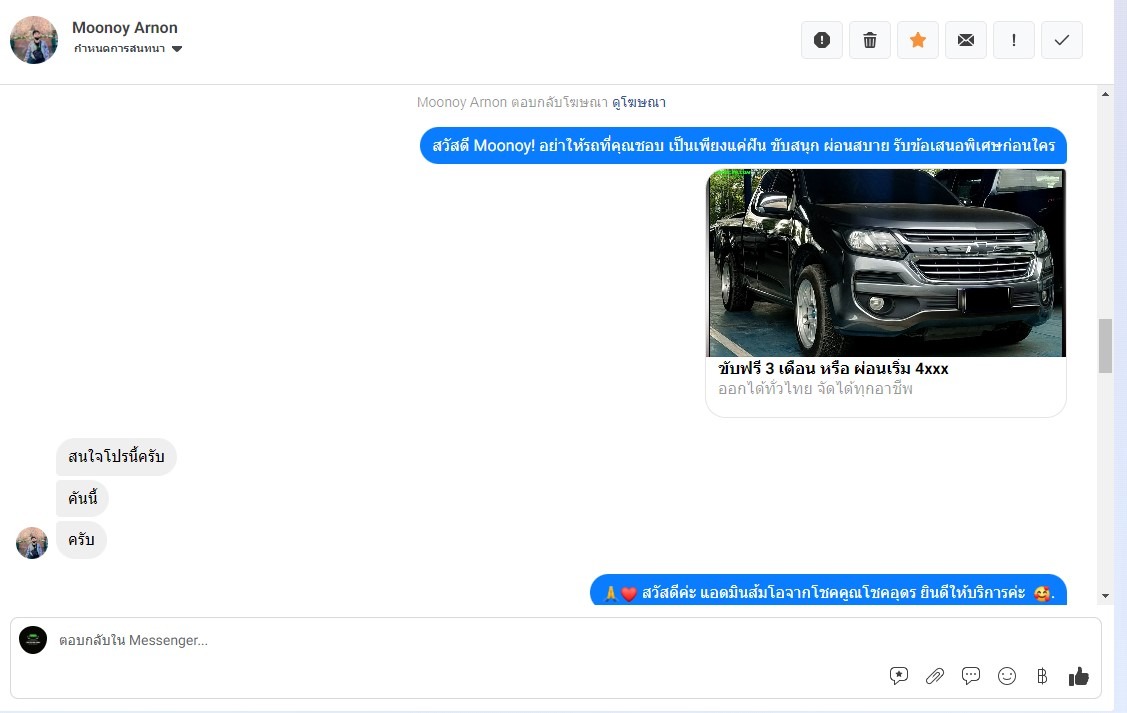Screen dimensions: 1127x713
Task: Click scrollbar down arrow in chat
Action: (1105, 596)
